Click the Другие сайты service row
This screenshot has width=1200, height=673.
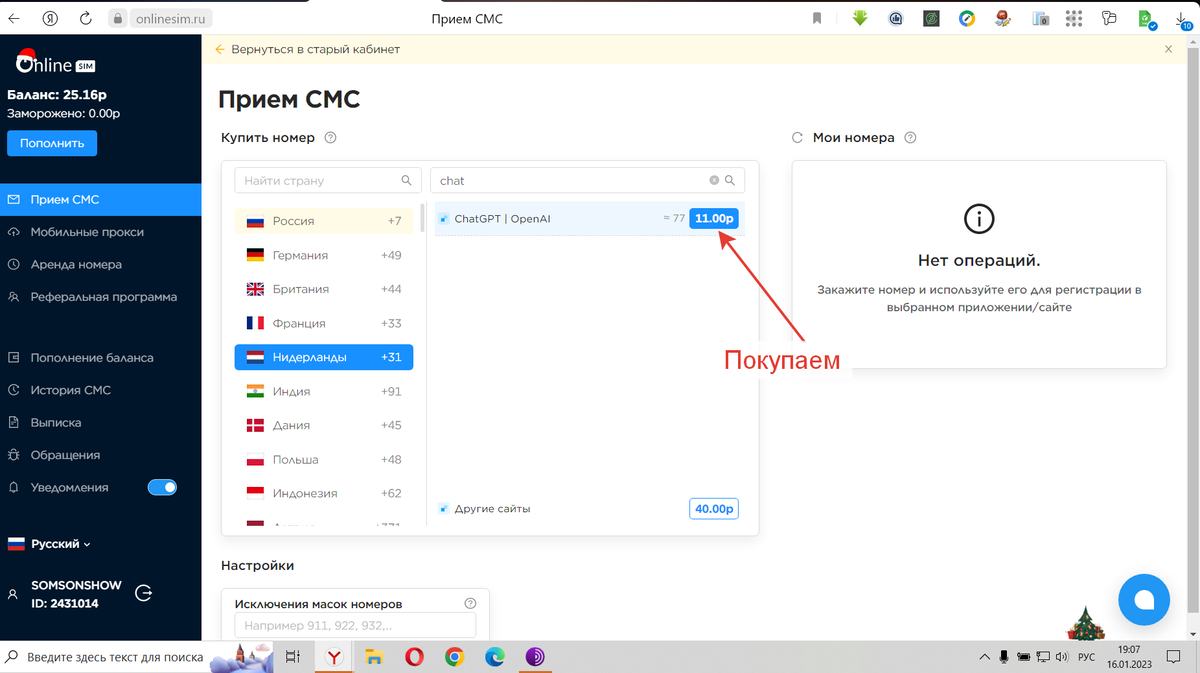589,509
